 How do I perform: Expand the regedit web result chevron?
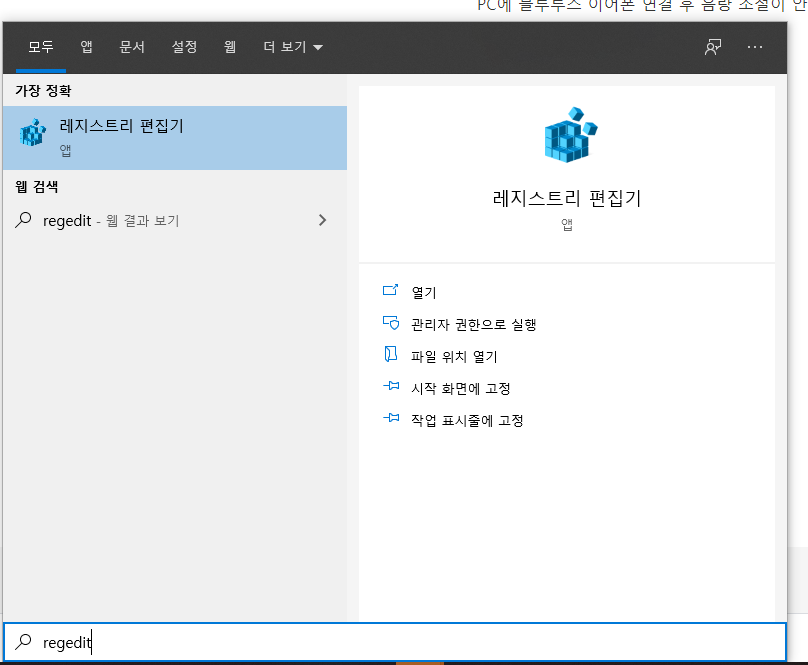coord(323,220)
